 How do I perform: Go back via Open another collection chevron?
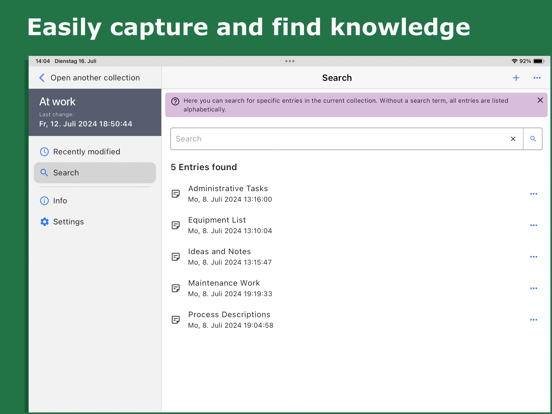pos(42,78)
